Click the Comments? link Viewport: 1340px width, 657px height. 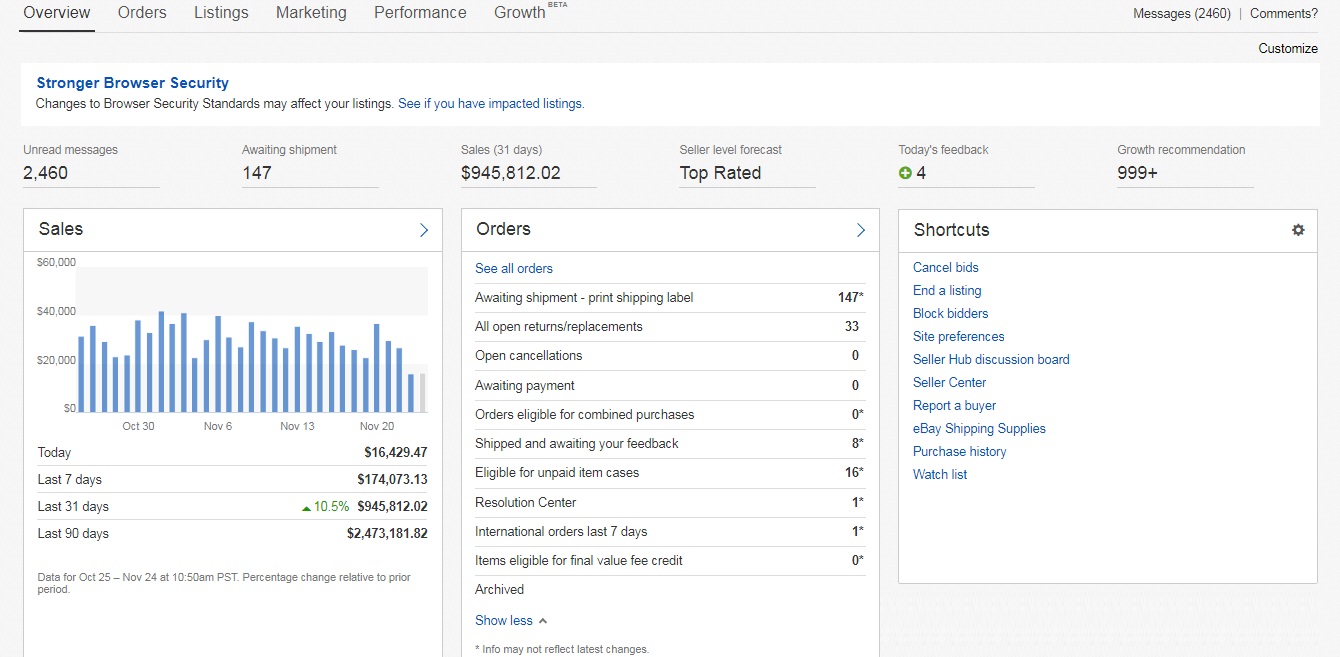tap(1284, 14)
